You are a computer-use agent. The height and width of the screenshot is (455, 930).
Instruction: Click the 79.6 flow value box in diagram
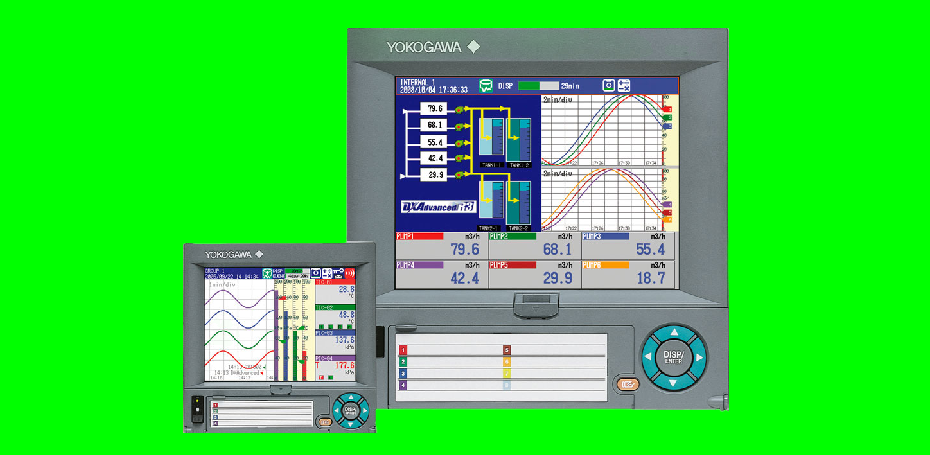point(434,108)
